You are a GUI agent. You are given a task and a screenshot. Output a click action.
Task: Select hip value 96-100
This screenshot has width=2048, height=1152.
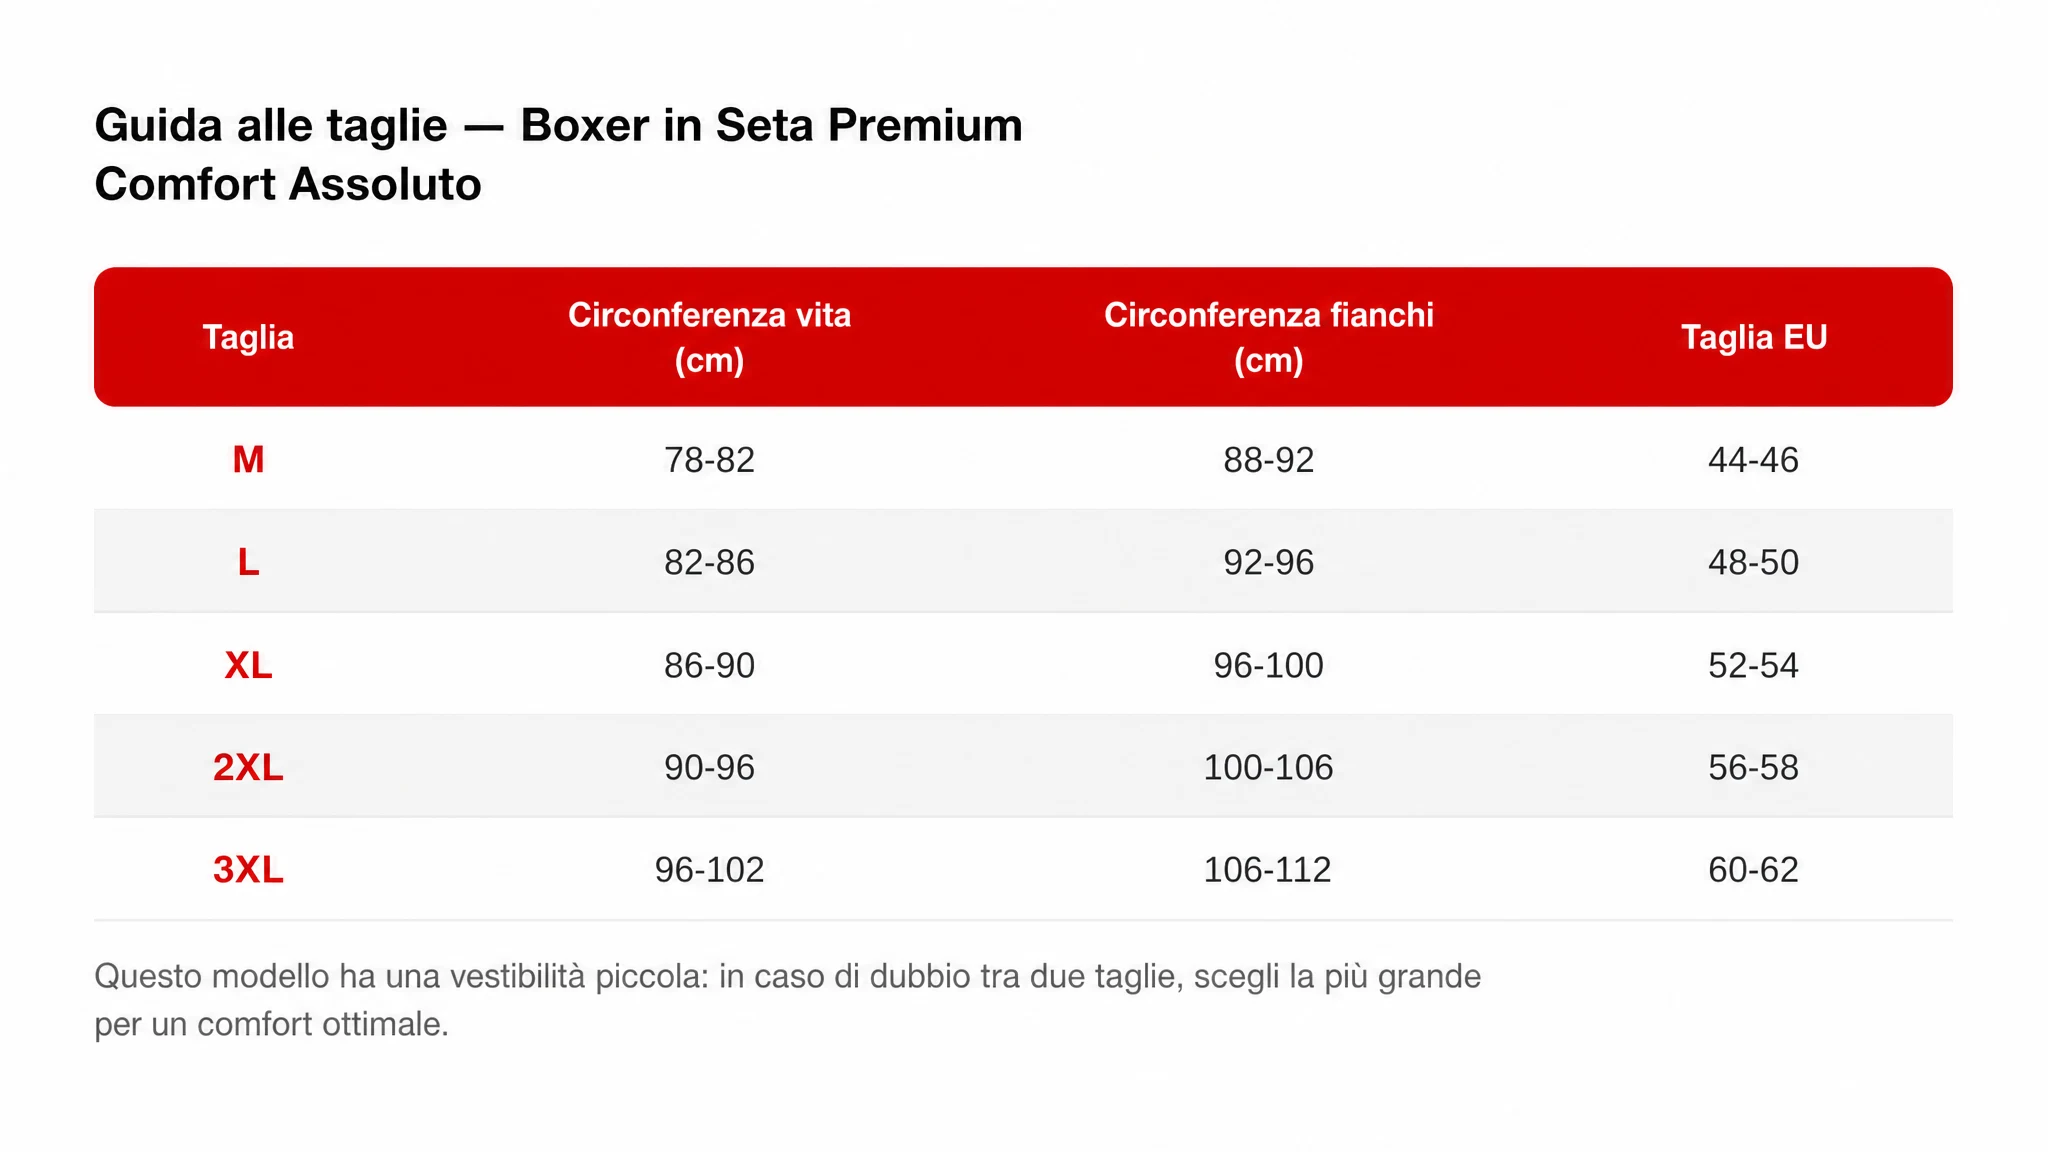coord(1268,665)
